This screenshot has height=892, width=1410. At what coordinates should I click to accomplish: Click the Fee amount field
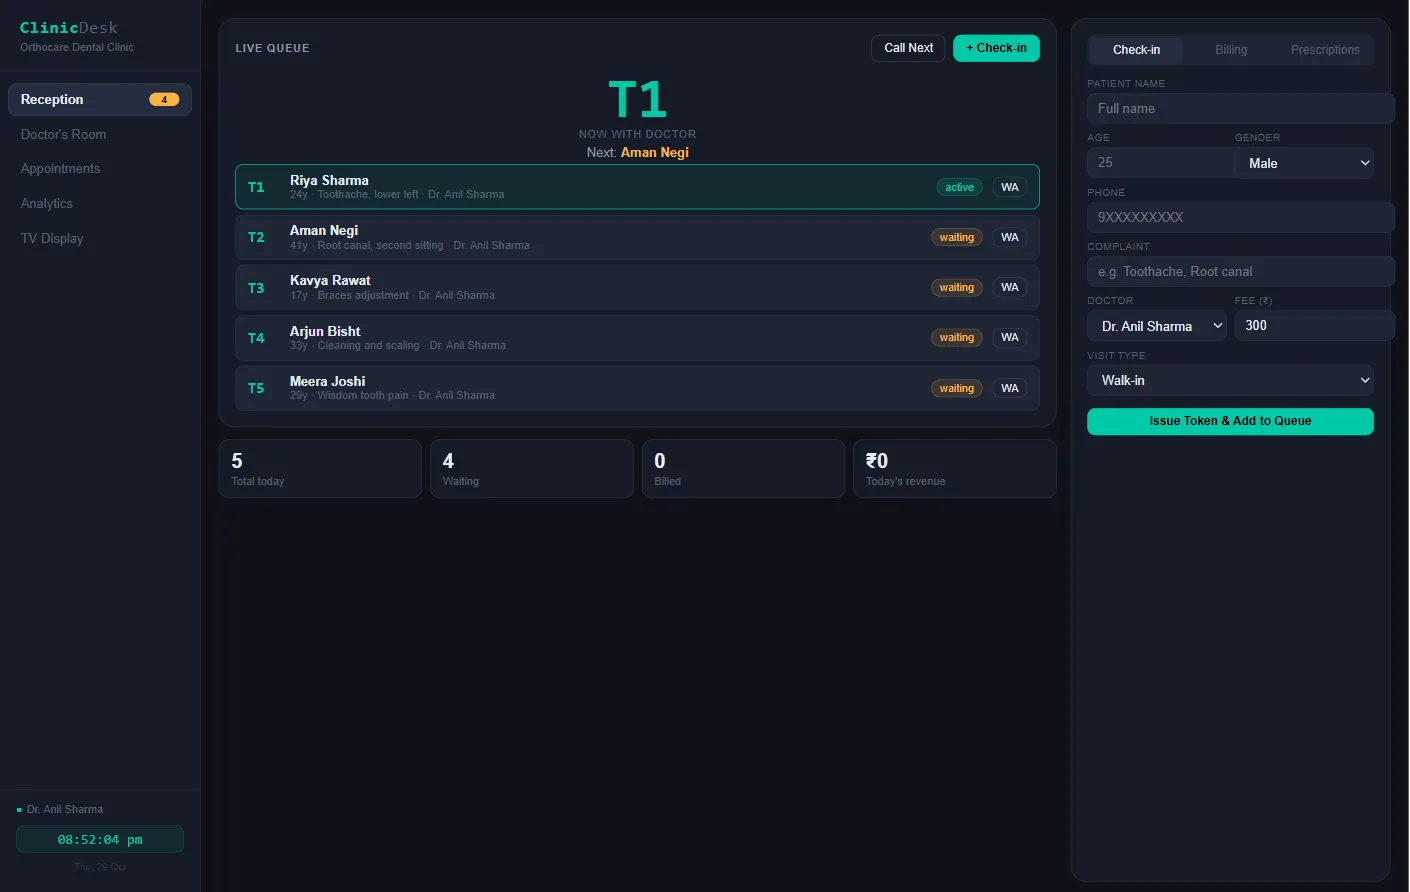pyautogui.click(x=1314, y=325)
